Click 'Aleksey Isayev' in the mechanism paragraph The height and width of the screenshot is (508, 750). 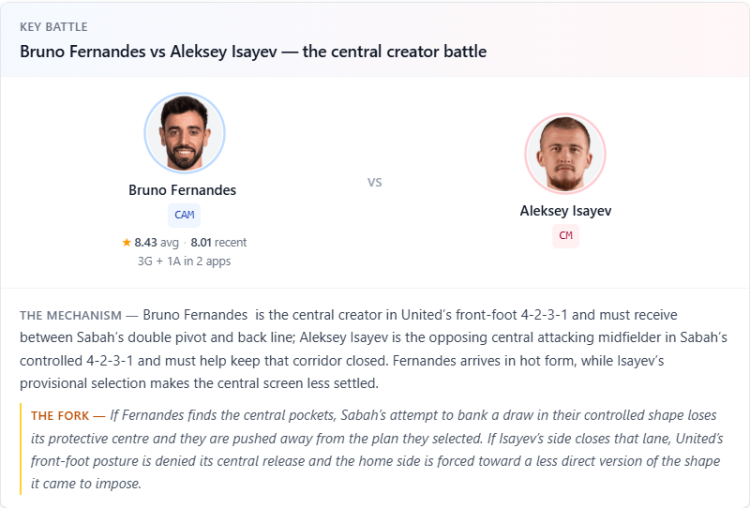pyautogui.click(x=344, y=338)
